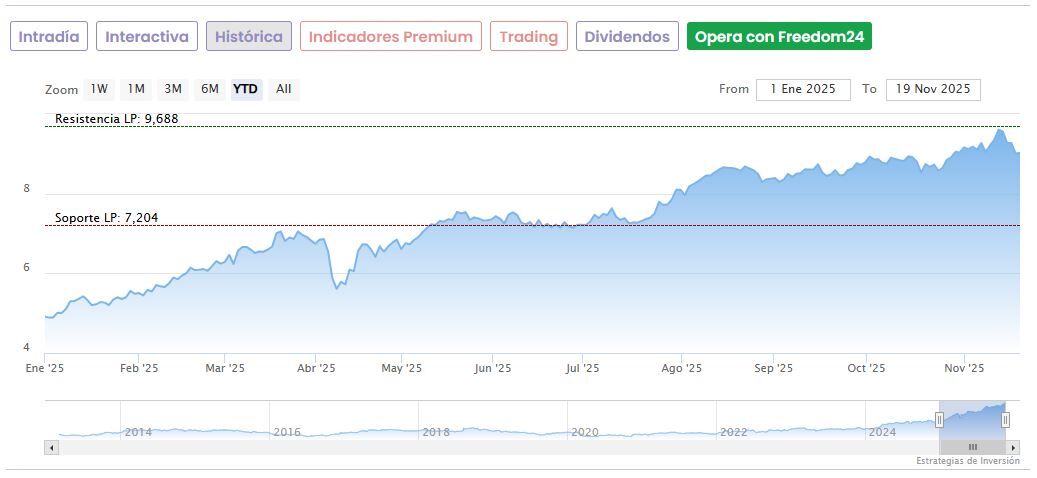This screenshot has width=1037, height=478.
Task: Go to the Trading tab
Action: pos(528,37)
